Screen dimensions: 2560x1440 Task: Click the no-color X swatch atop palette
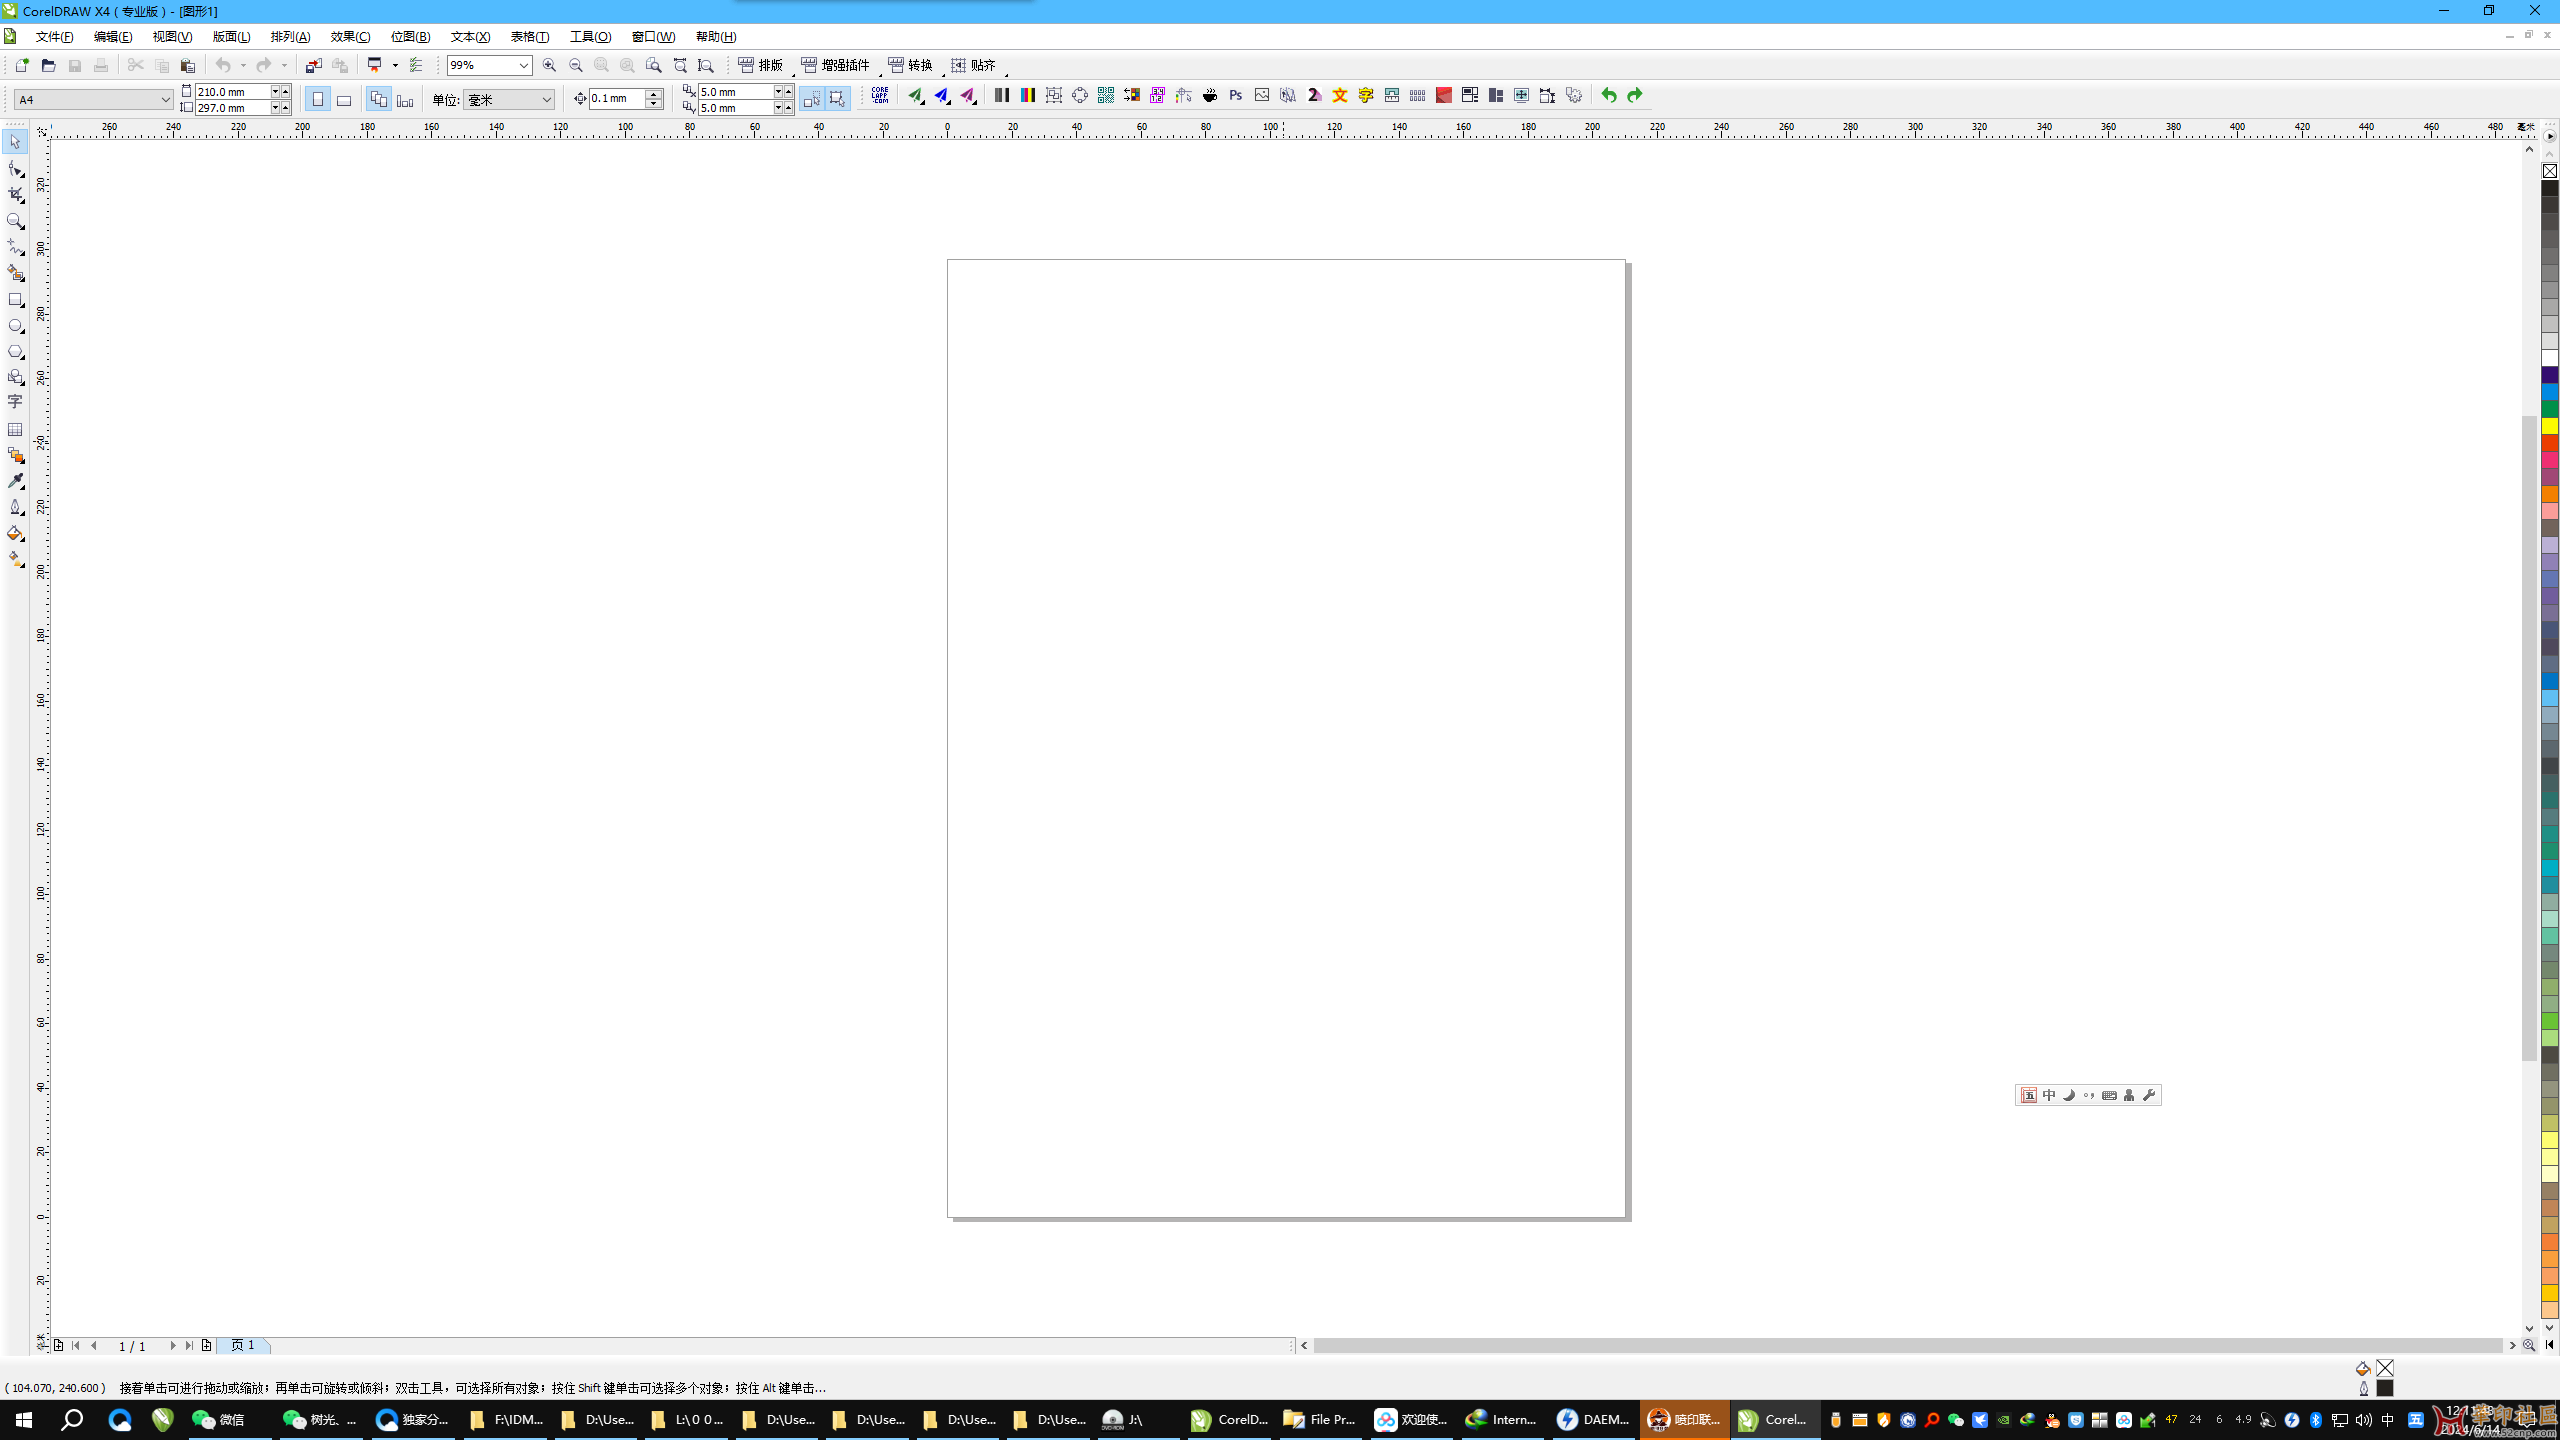(2549, 171)
